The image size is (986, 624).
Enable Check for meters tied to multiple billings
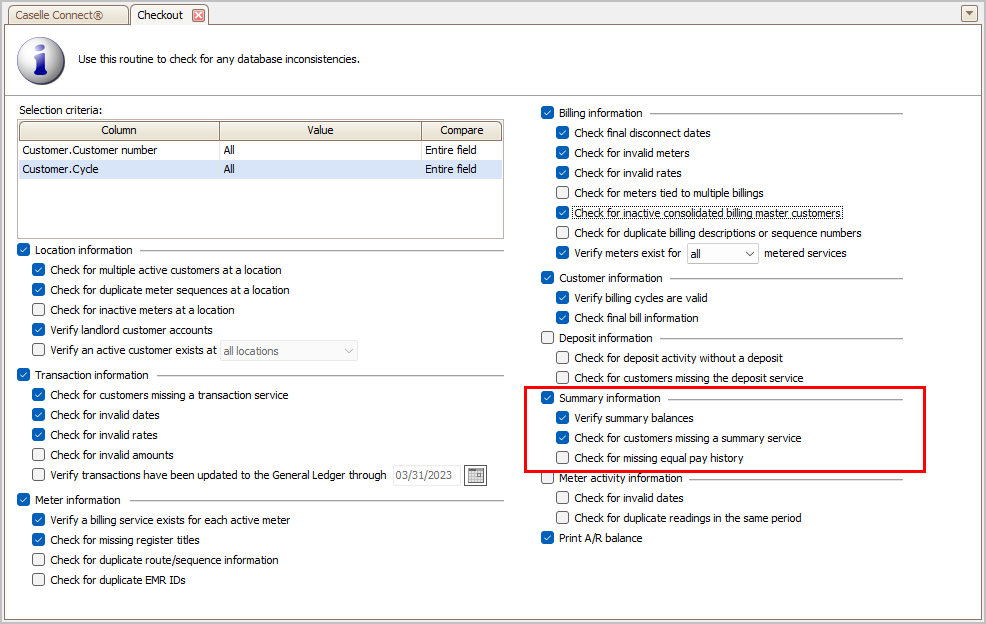point(563,193)
